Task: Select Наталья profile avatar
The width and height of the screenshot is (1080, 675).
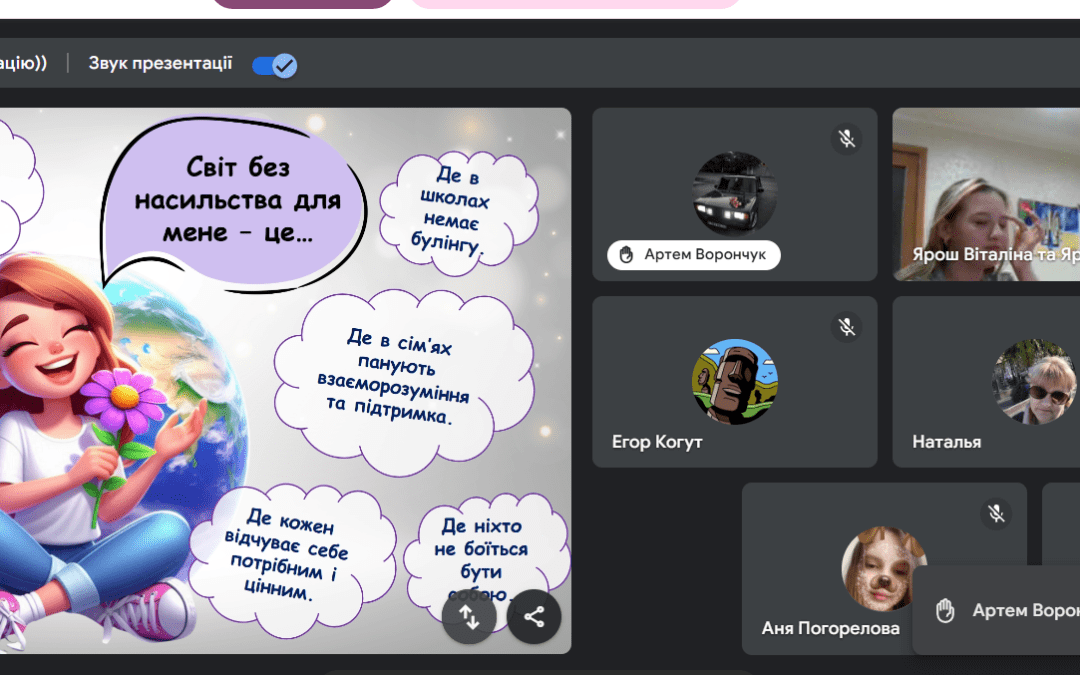Action: 1034,382
